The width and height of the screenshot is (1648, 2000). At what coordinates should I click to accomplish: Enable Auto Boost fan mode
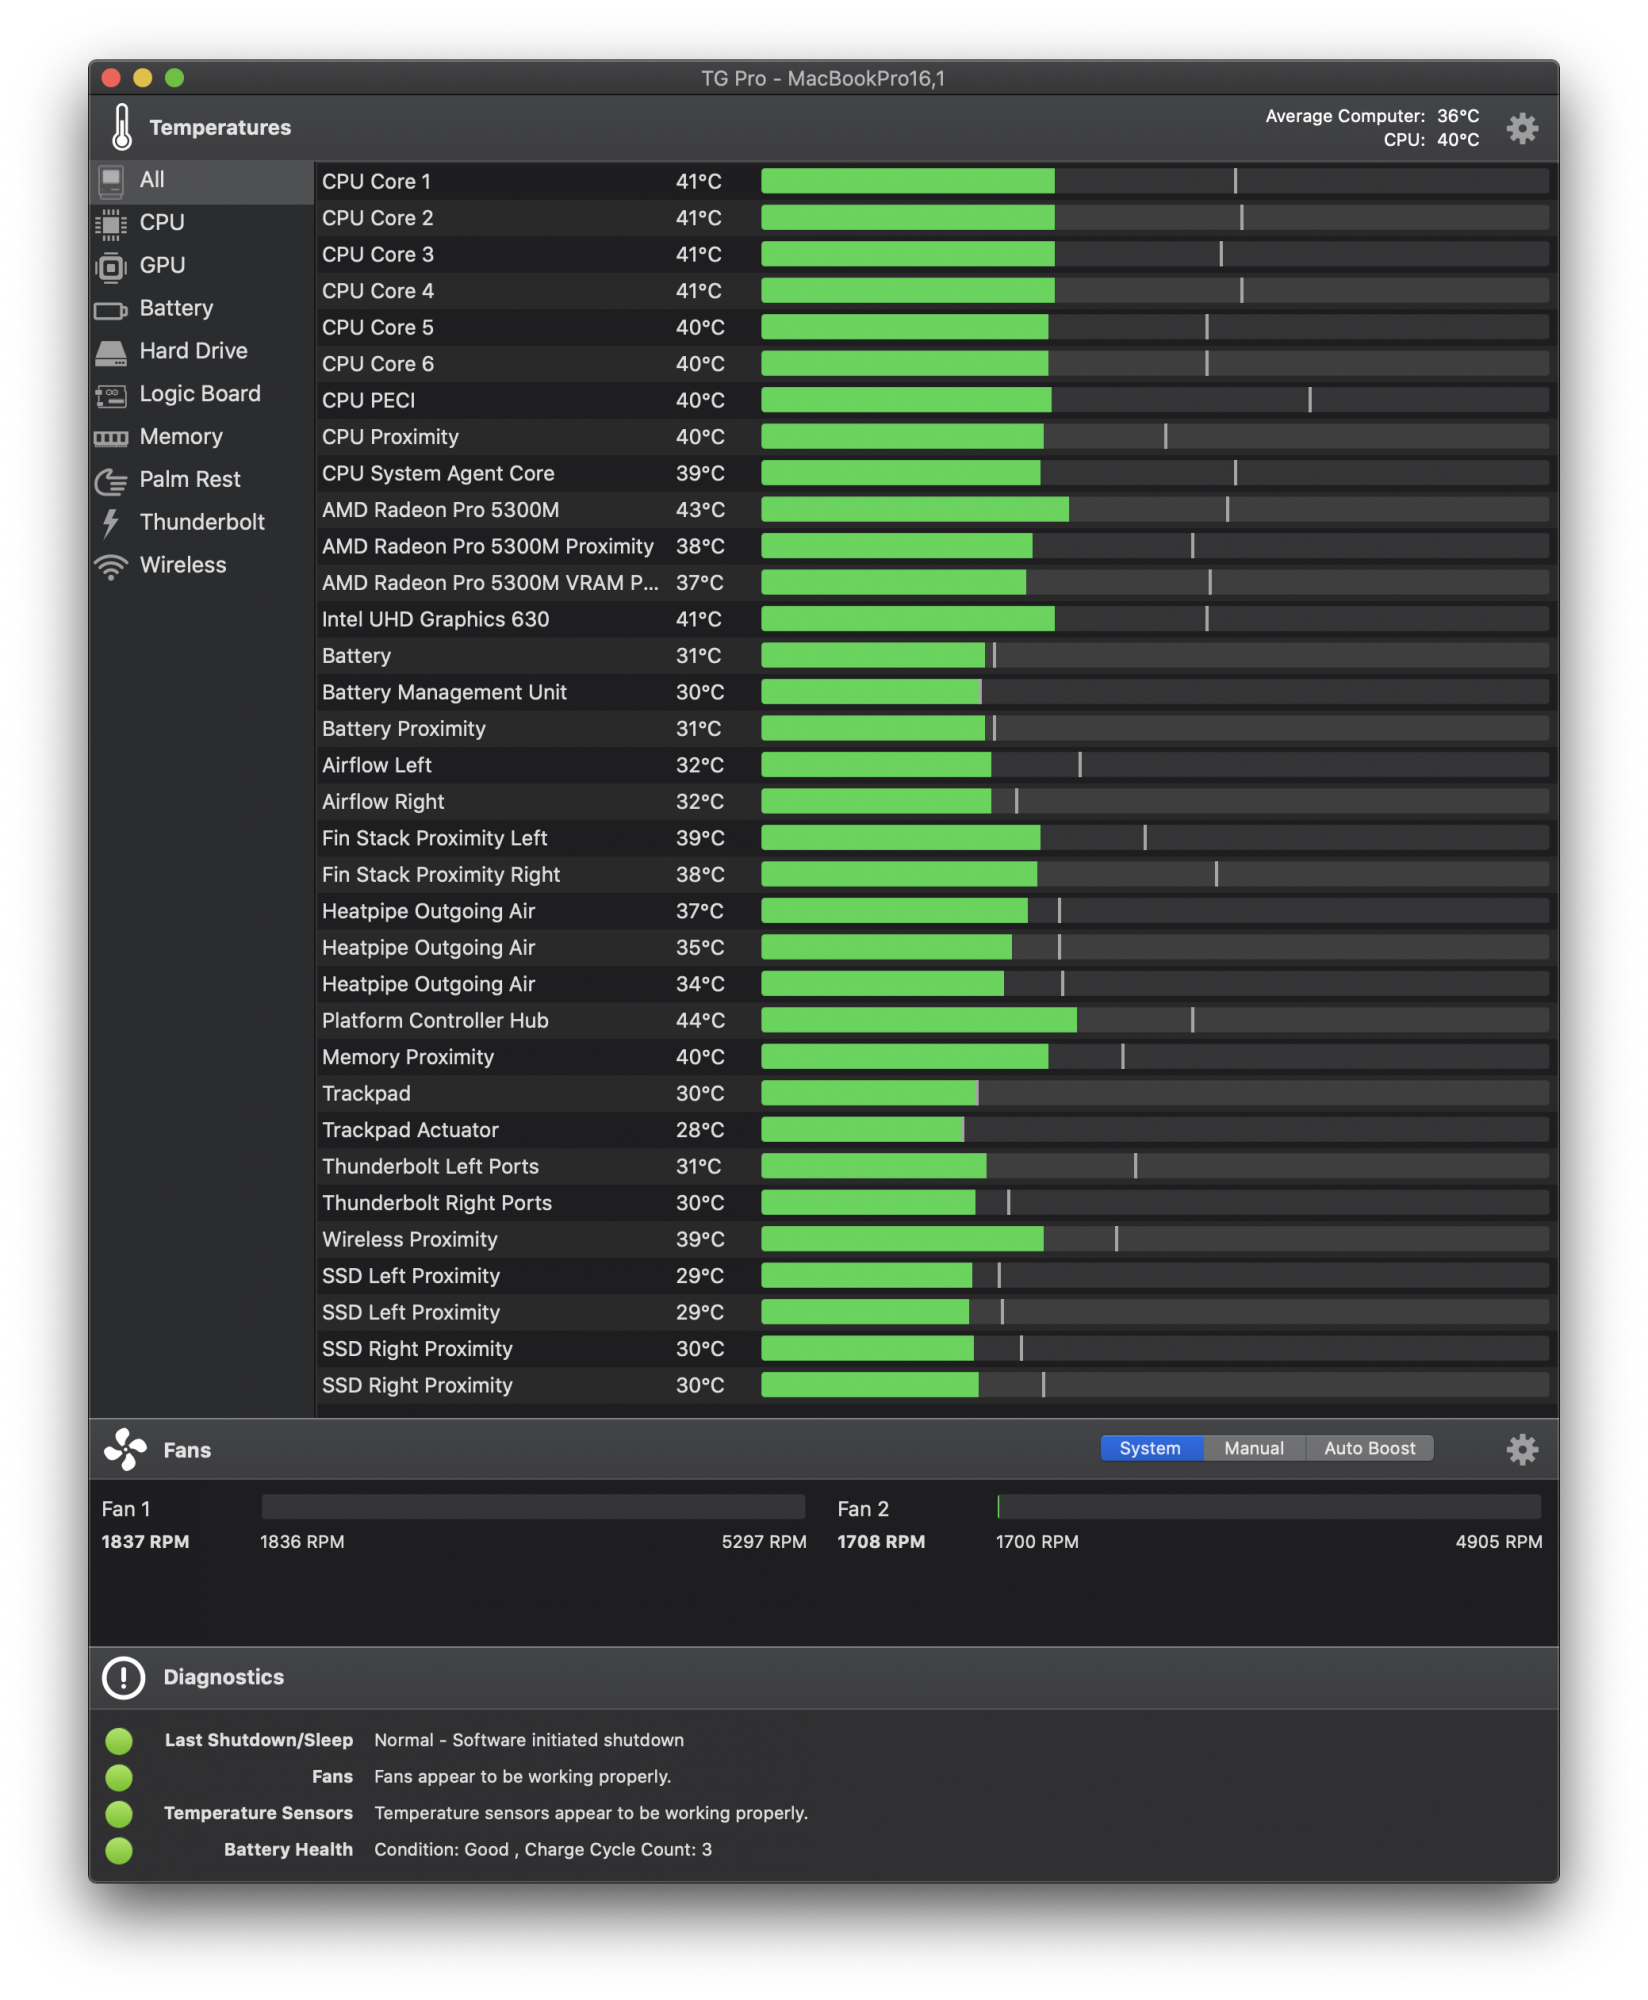pyautogui.click(x=1369, y=1448)
